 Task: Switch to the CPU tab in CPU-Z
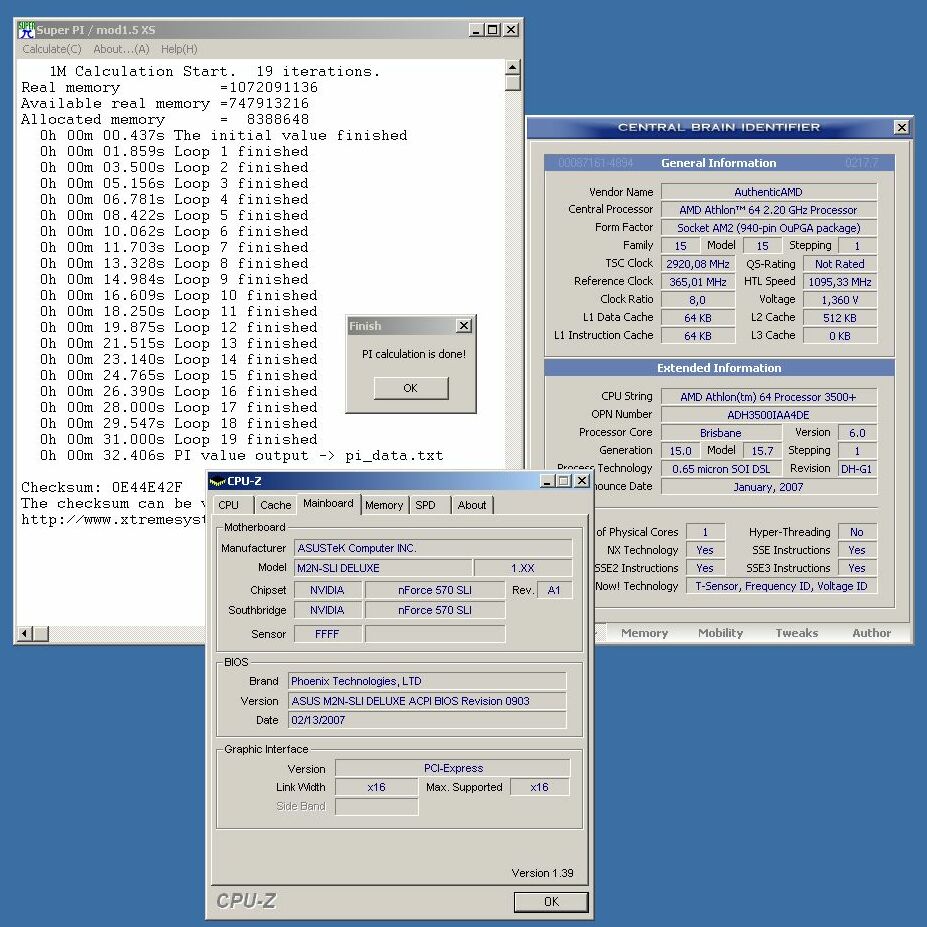click(229, 505)
